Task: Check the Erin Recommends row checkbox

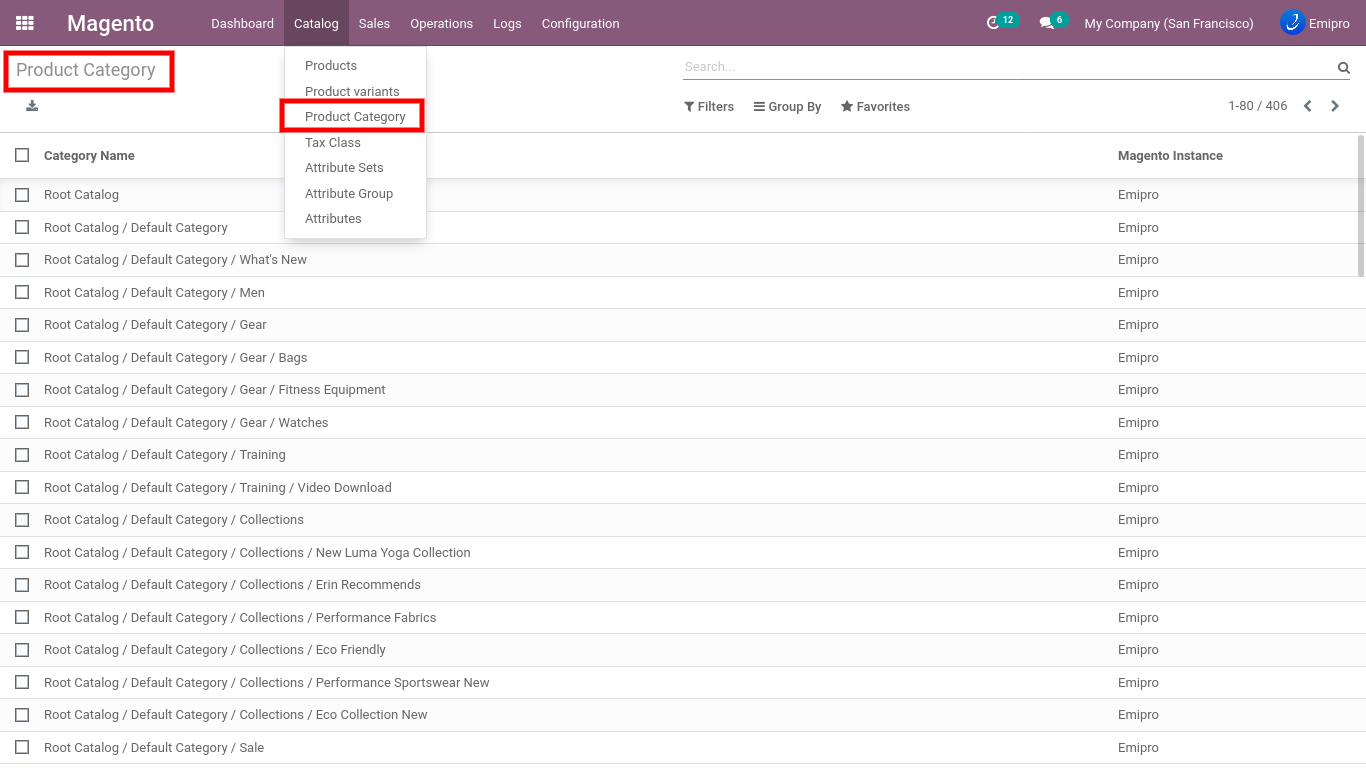Action: point(22,585)
